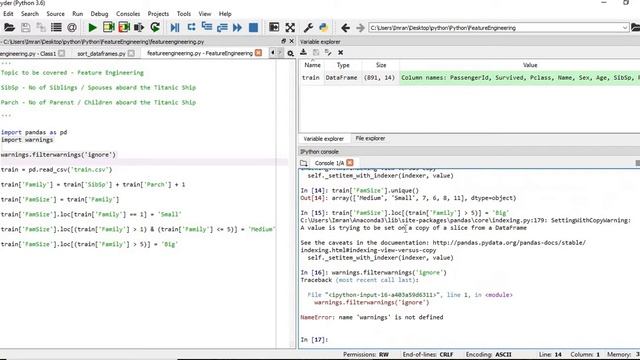
Task: Browse console tabs folder icon
Action: tap(304, 163)
